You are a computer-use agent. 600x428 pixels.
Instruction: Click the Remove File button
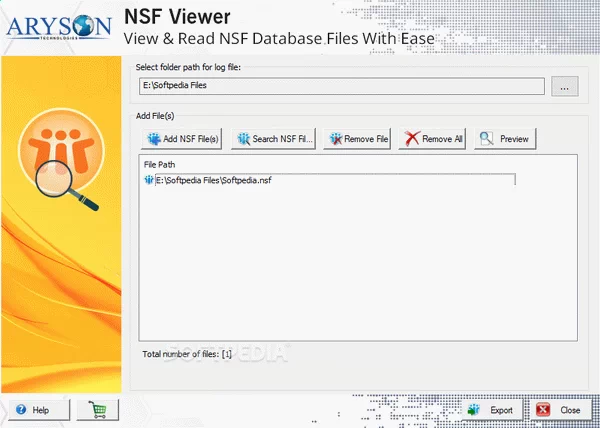point(357,139)
